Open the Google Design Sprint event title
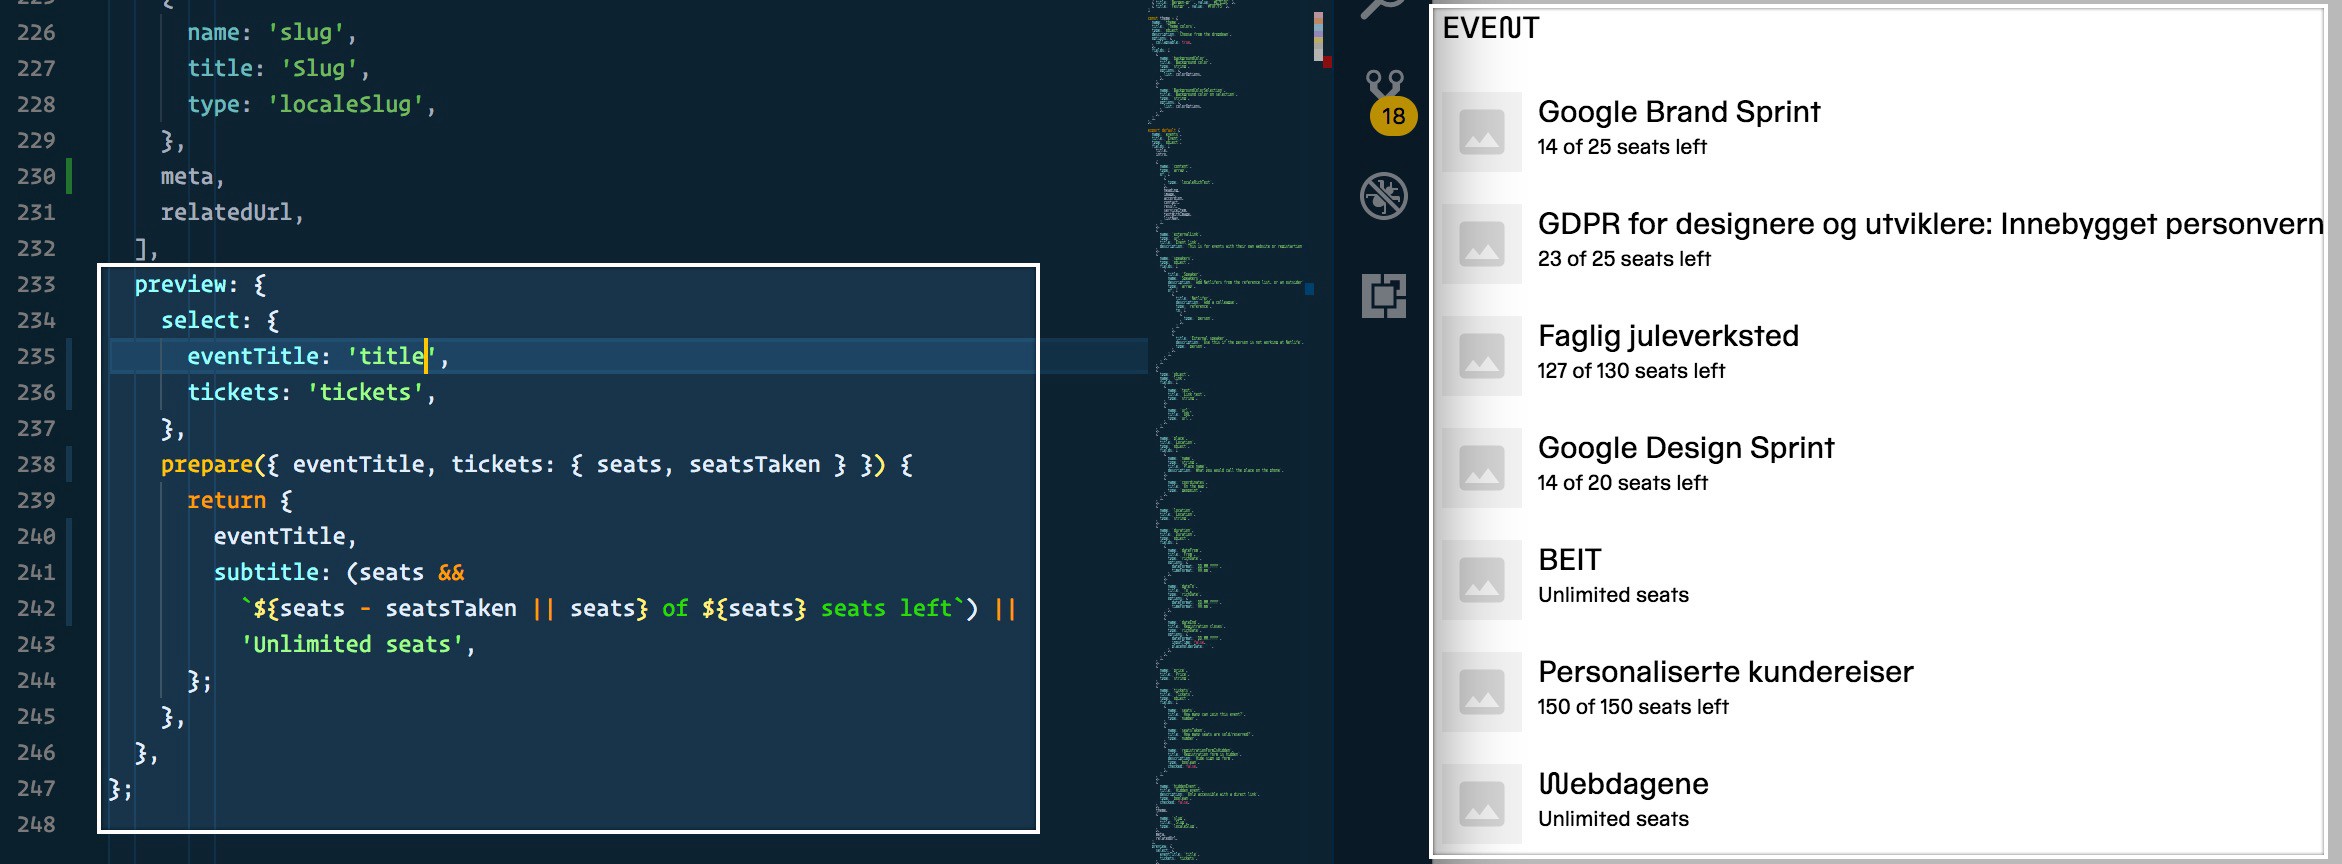The width and height of the screenshot is (2342, 864). pos(1686,448)
